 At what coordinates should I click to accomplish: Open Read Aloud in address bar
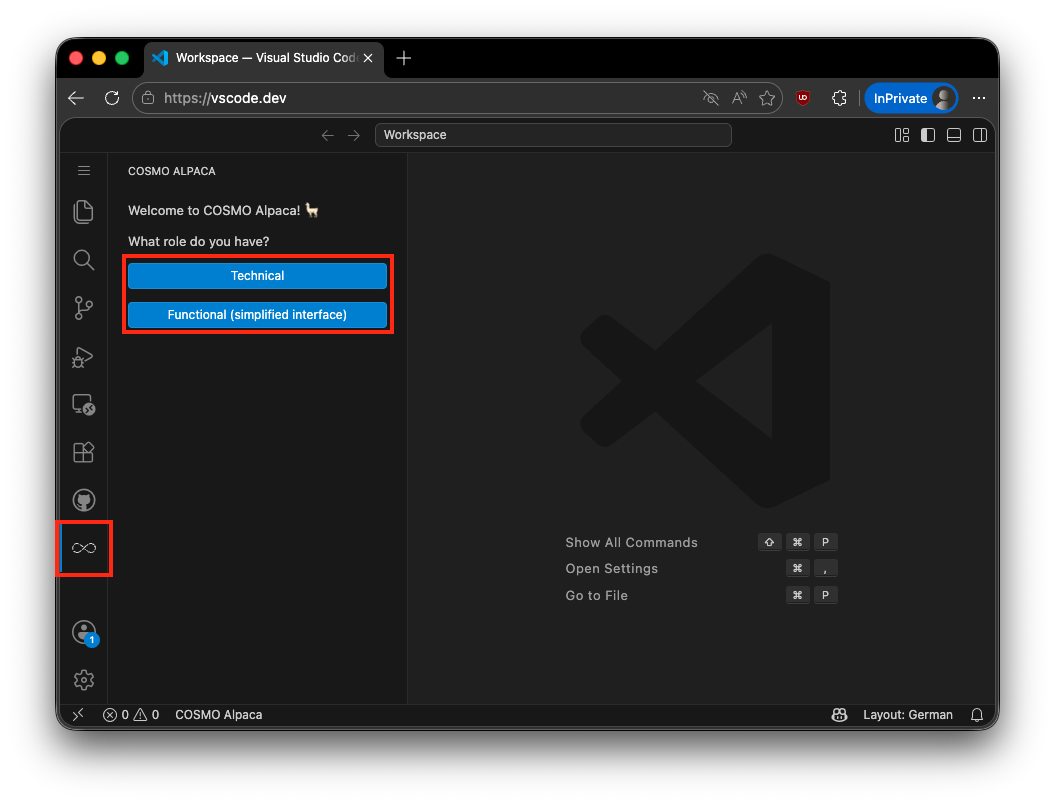739,98
